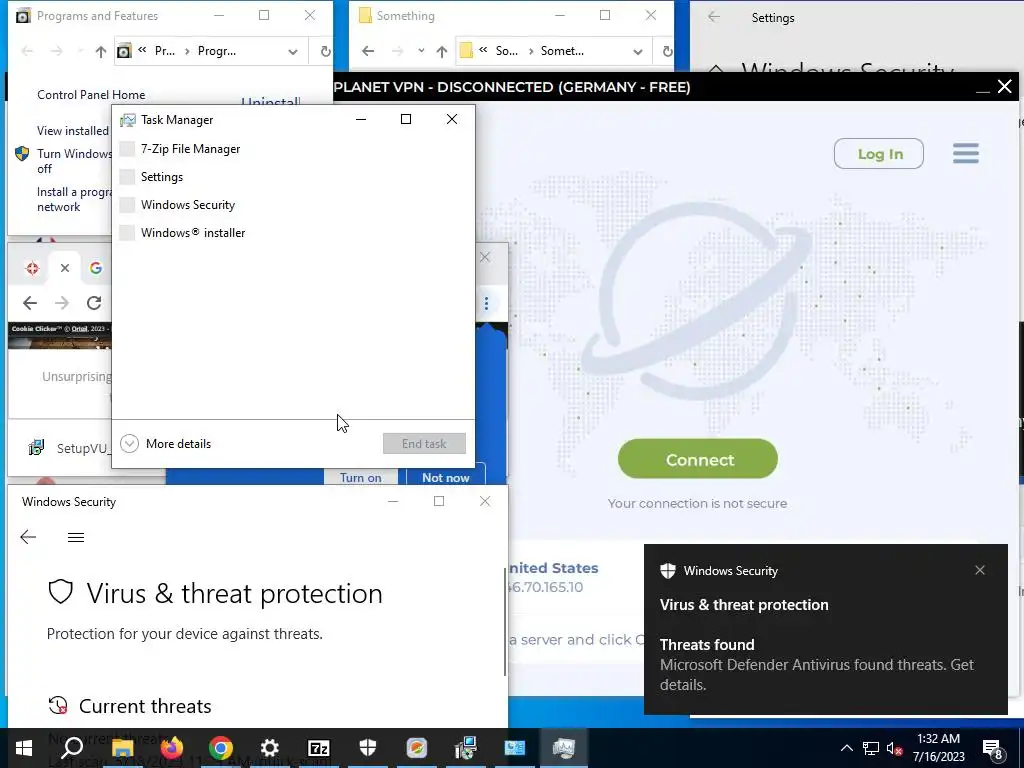This screenshot has width=1024, height=768.
Task: Select Windows Security row in Task Manager
Action: 293,205
